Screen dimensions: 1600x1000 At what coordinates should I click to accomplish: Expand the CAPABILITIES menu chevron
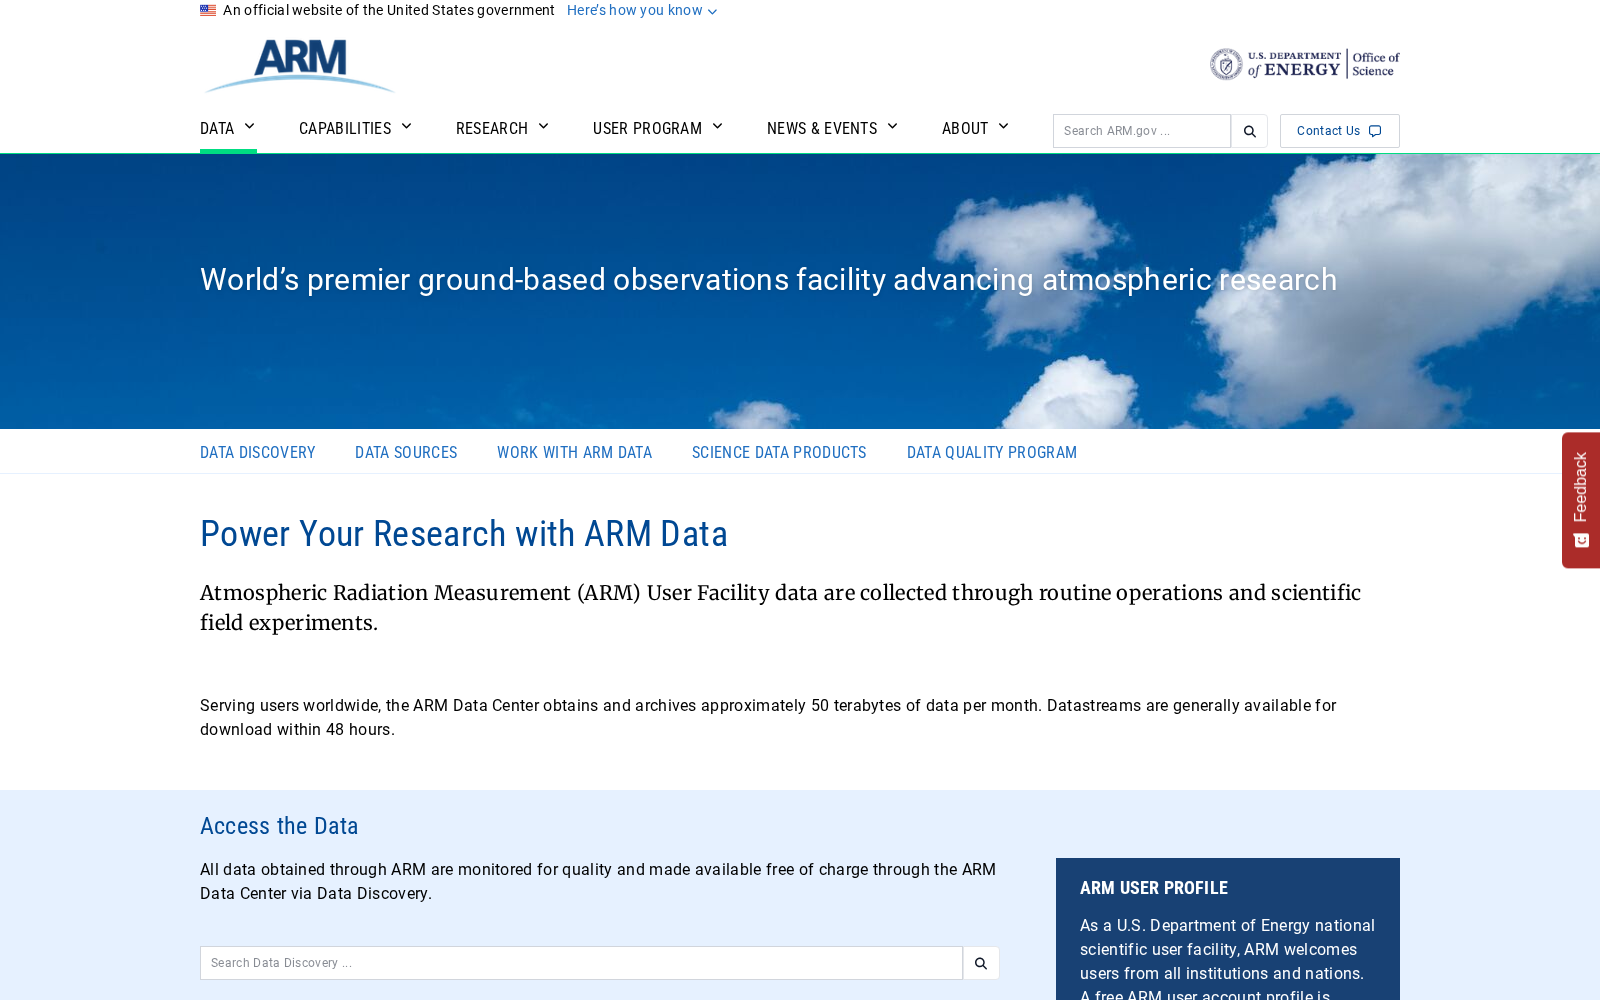point(407,127)
